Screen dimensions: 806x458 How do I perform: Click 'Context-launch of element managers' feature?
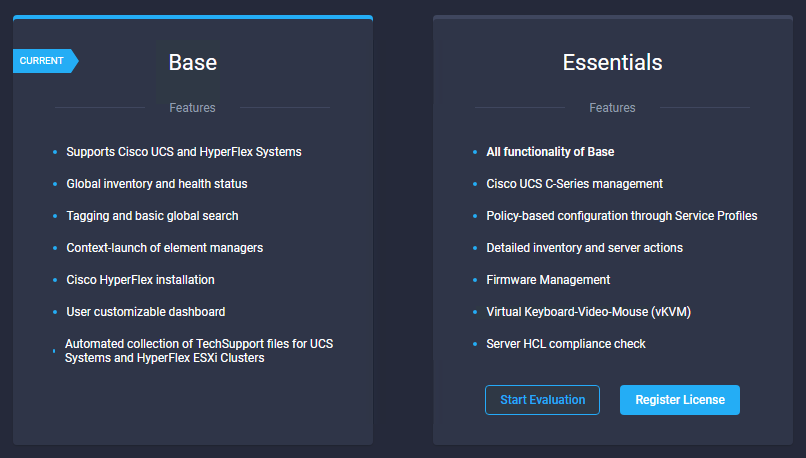click(164, 248)
